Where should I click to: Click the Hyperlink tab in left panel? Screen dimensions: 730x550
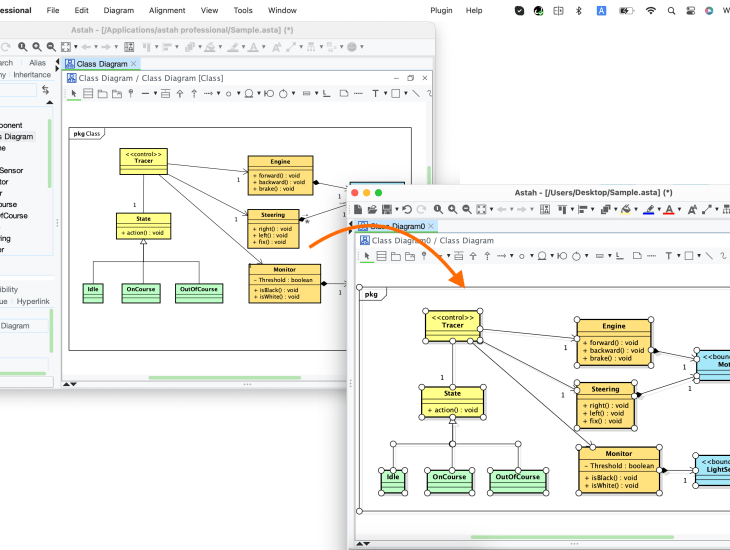33,301
